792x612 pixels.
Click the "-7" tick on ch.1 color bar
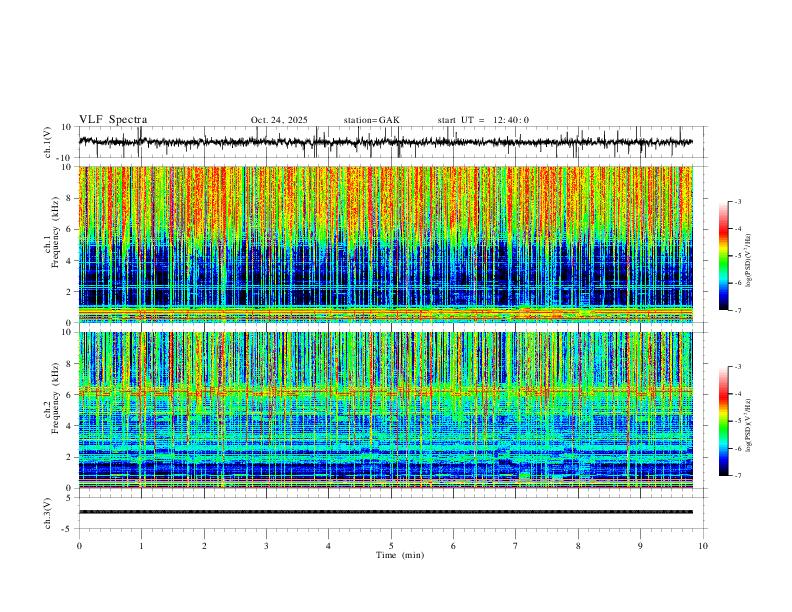(x=737, y=311)
